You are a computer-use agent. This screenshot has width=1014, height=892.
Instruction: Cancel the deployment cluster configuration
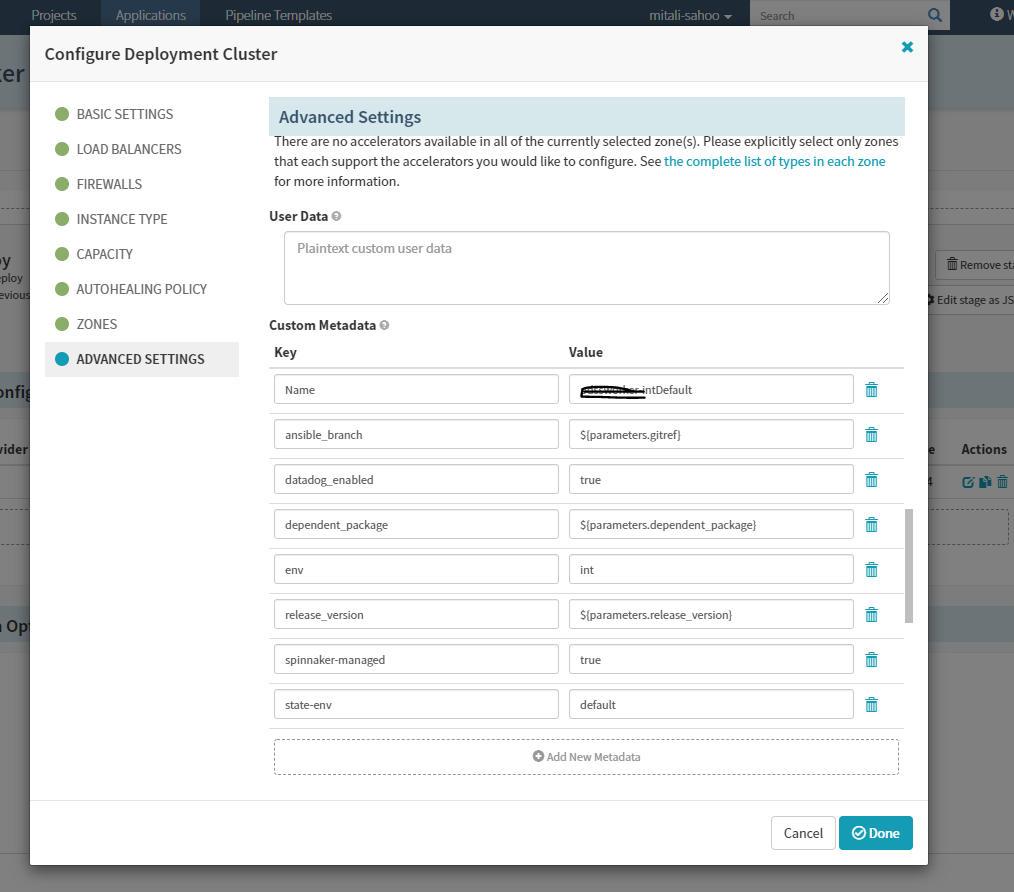click(x=803, y=832)
